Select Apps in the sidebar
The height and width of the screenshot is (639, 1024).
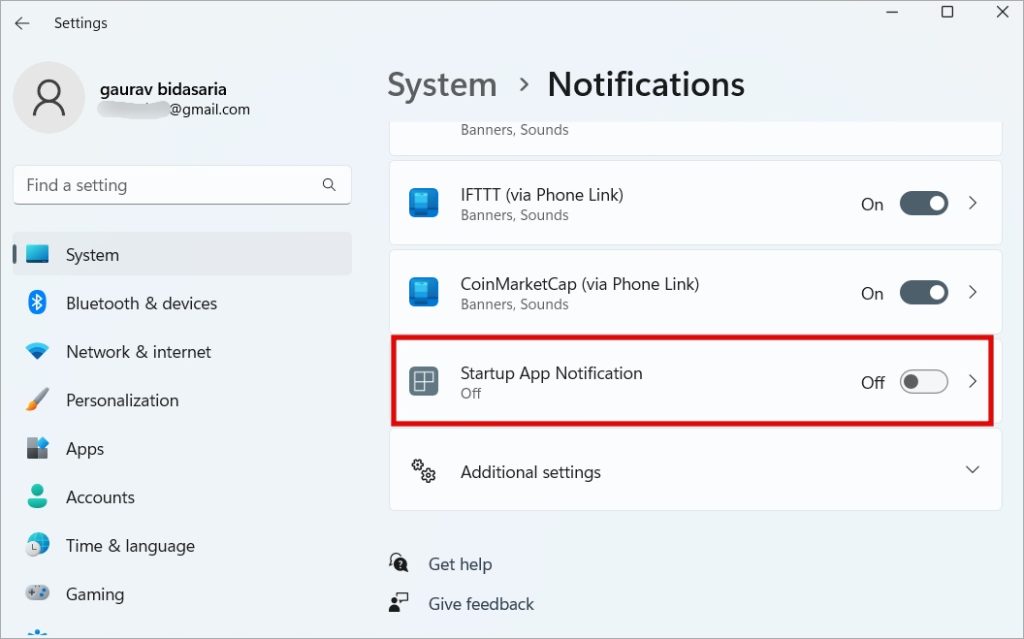tap(85, 449)
